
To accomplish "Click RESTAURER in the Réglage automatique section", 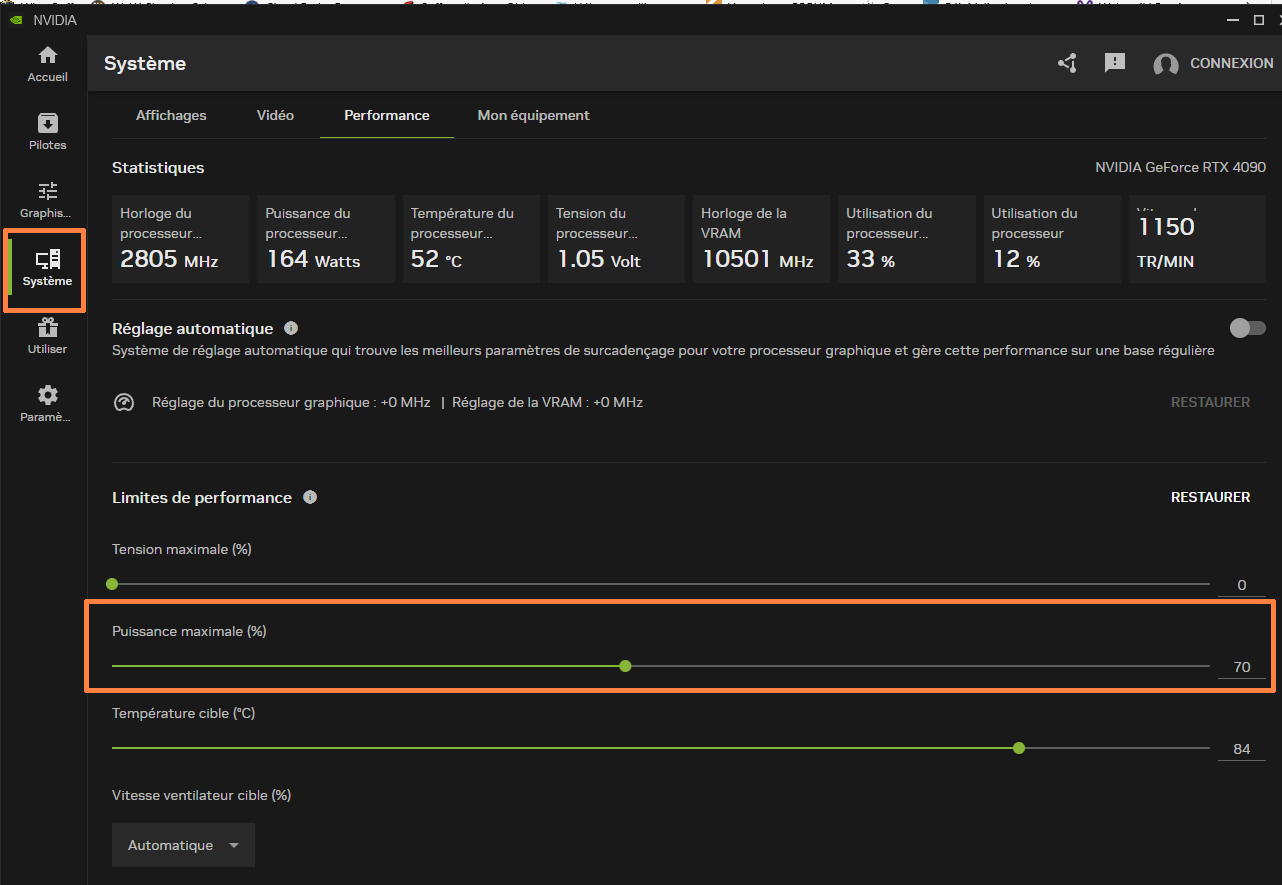I will tap(1210, 402).
